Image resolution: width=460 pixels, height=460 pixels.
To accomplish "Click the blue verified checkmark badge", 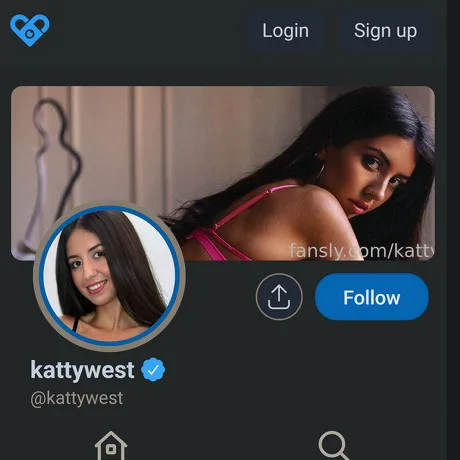I will (153, 370).
